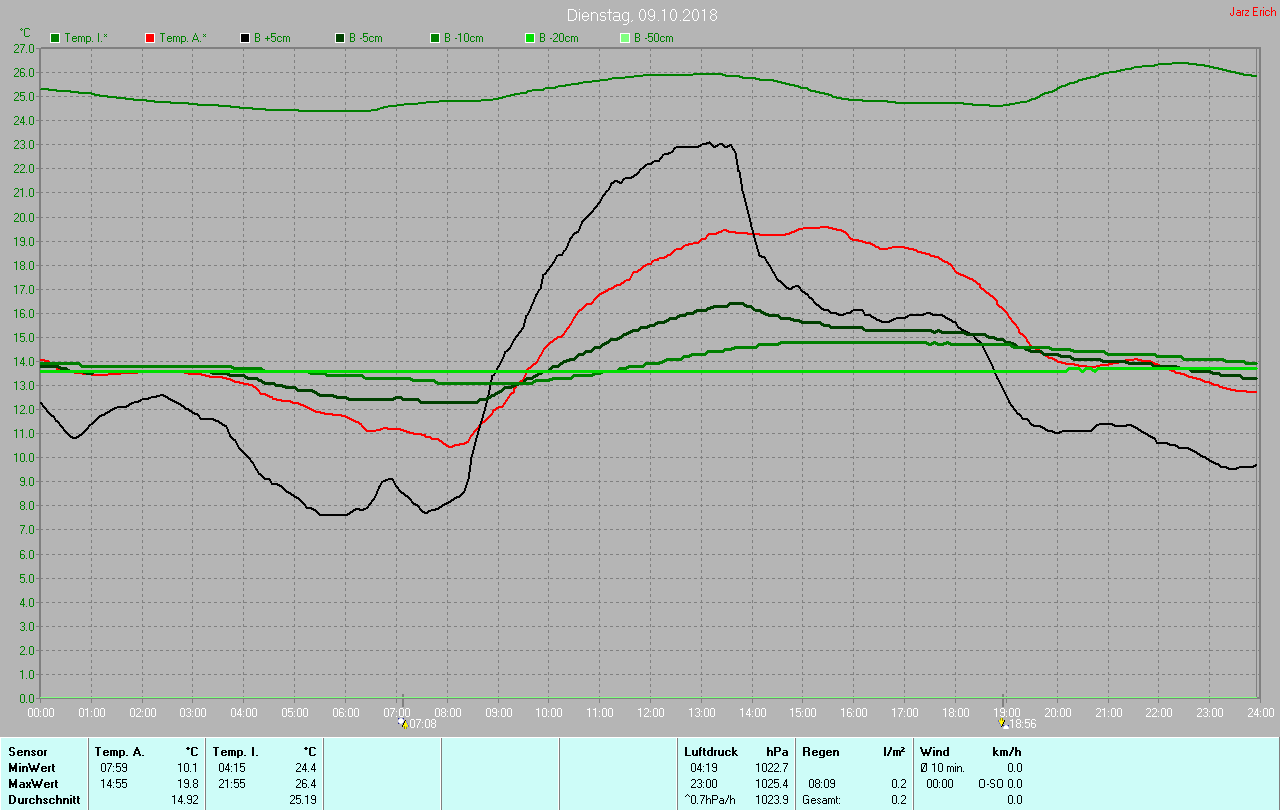Toggle the B -10cm legend entry
Screen dimensions: 1280x810
456,38
